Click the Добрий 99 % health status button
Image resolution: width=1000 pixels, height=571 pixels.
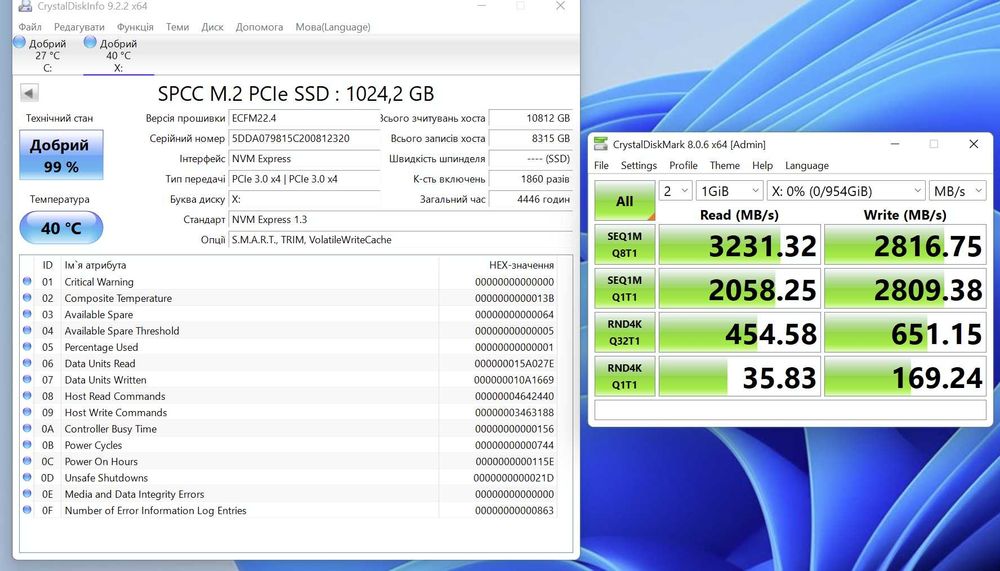[61, 155]
